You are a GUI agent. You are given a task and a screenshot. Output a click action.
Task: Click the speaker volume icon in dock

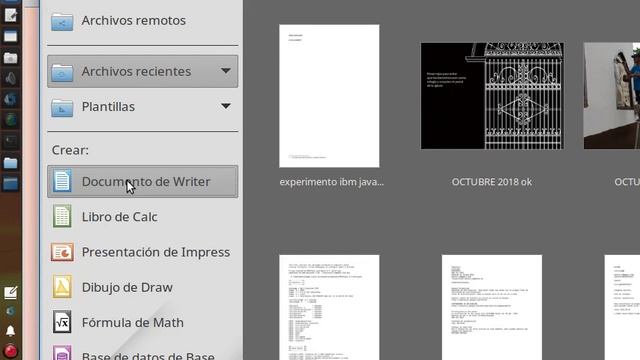tap(11, 78)
